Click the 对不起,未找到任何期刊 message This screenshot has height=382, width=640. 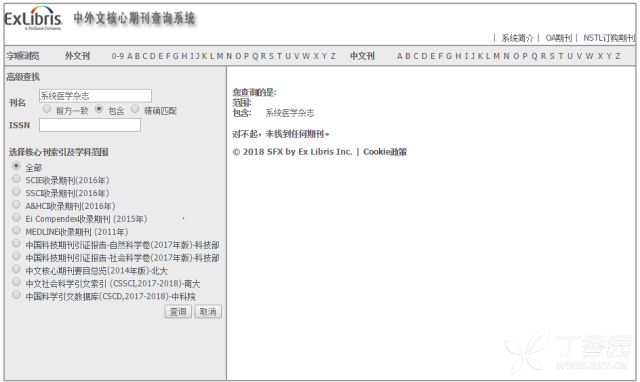[280, 134]
